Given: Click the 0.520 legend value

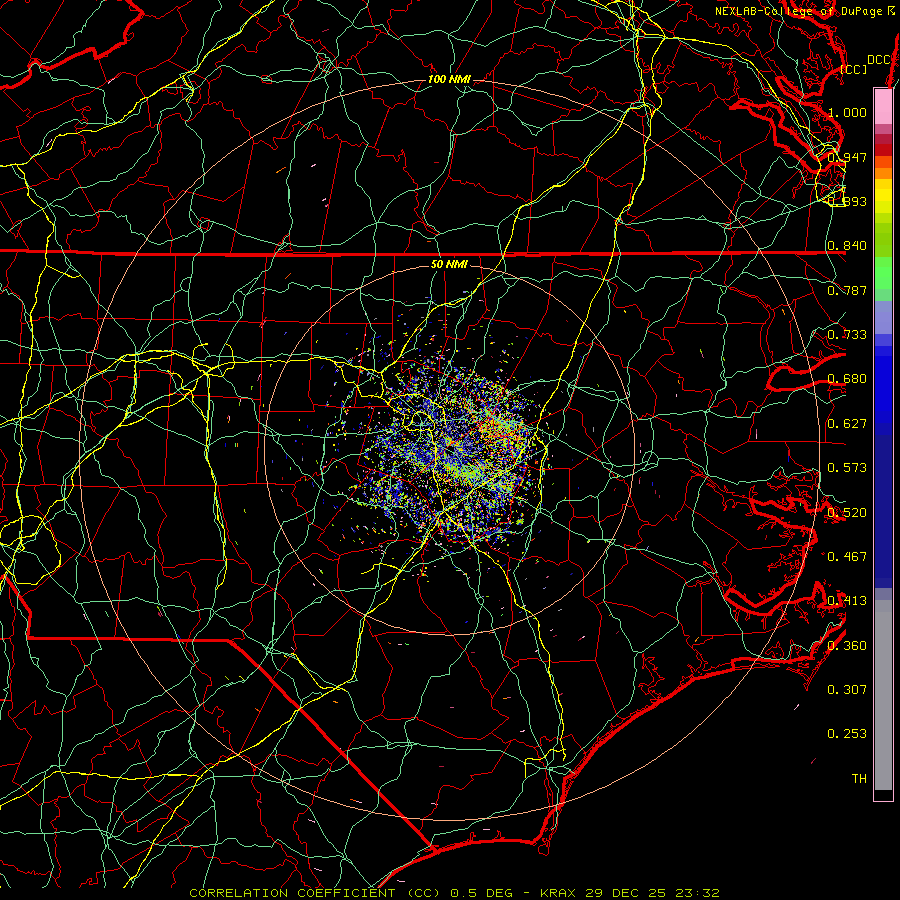Looking at the screenshot, I should point(847,513).
